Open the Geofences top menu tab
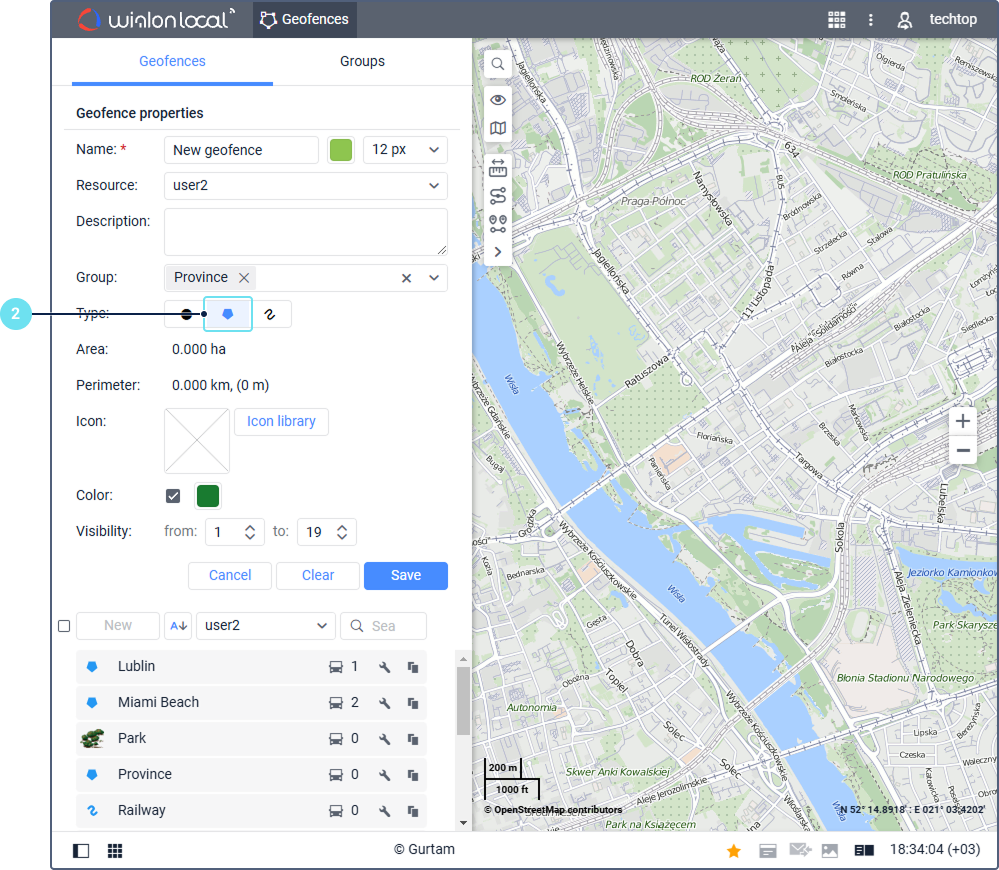 point(304,20)
